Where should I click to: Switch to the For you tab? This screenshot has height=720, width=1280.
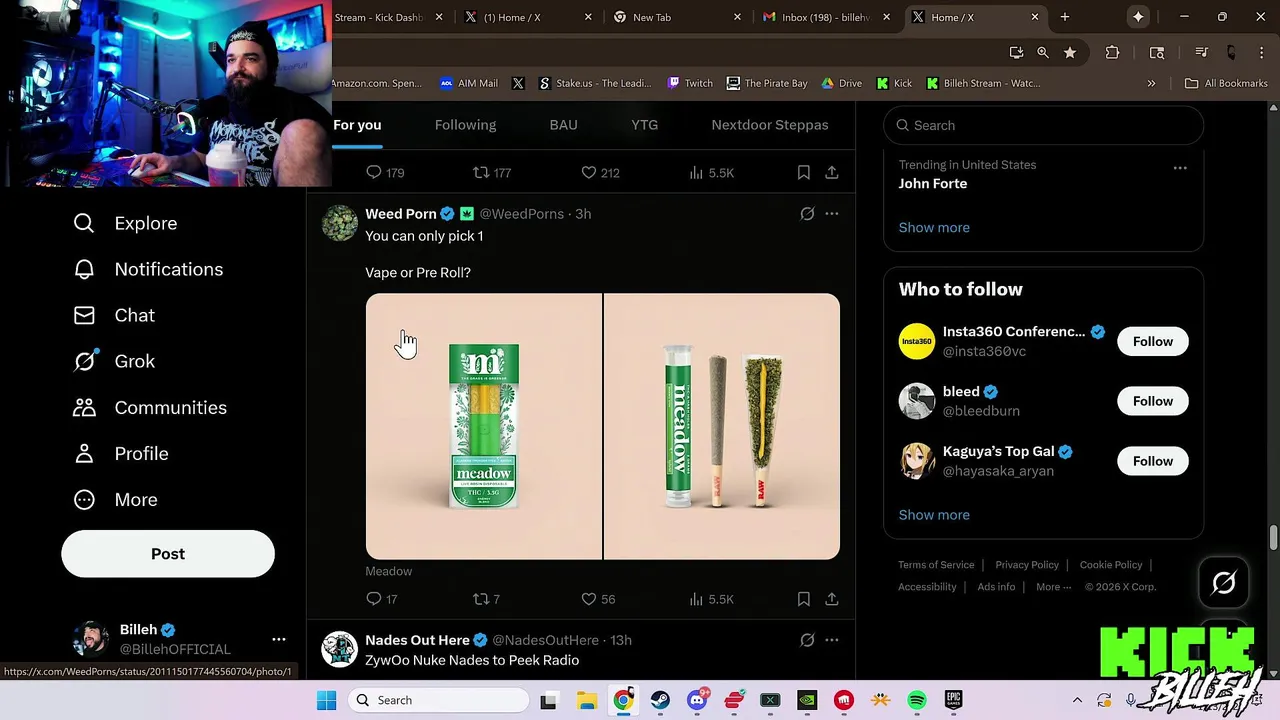[357, 125]
